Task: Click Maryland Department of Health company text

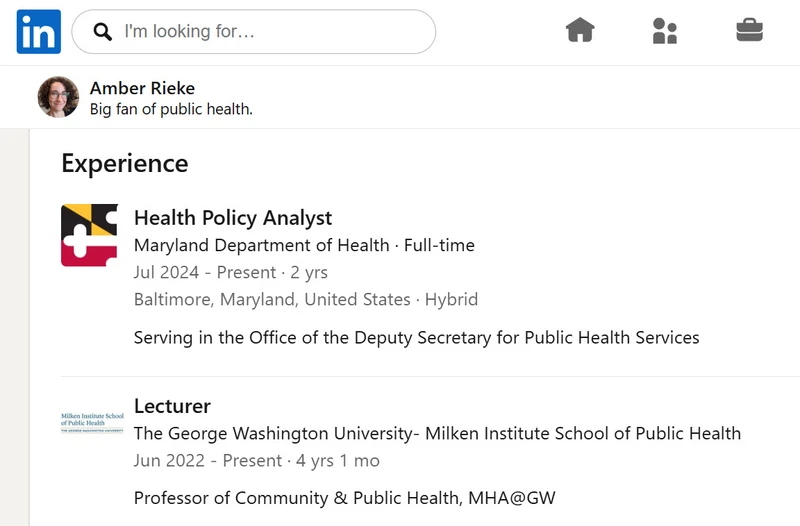Action: click(261, 245)
